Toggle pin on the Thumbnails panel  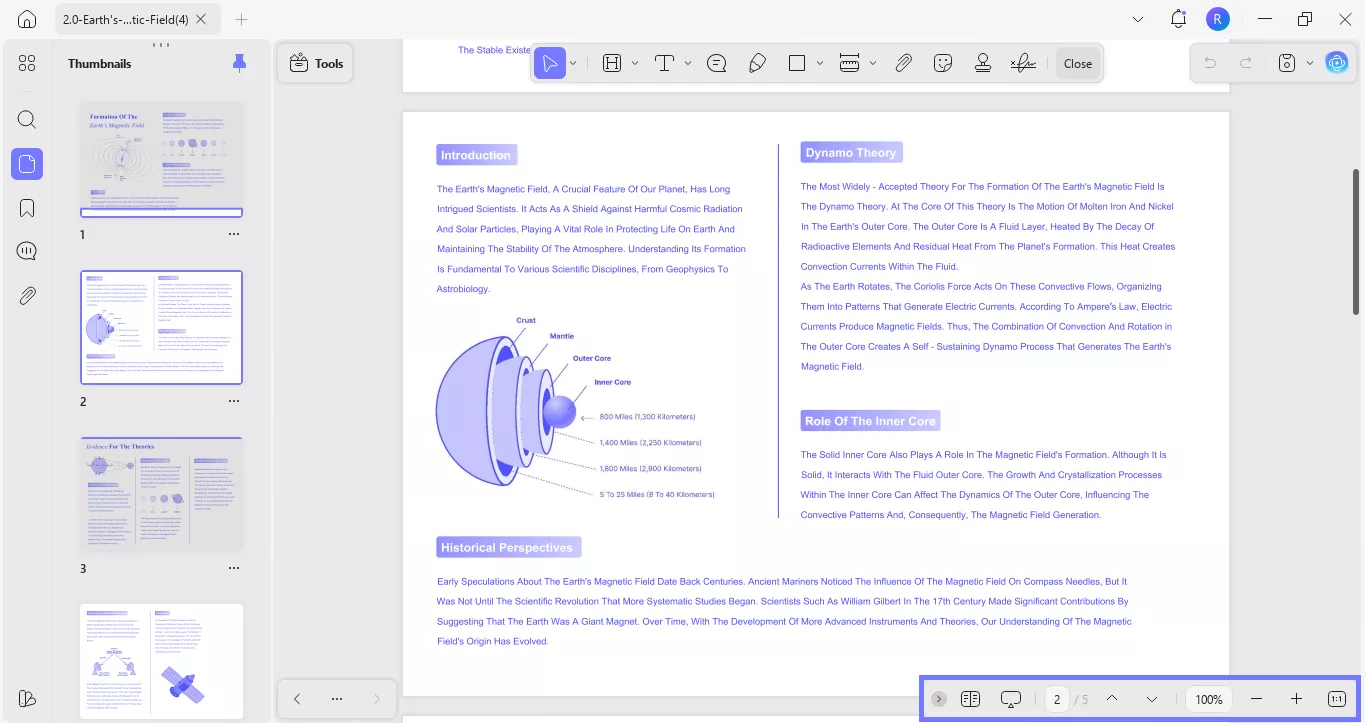click(x=239, y=63)
